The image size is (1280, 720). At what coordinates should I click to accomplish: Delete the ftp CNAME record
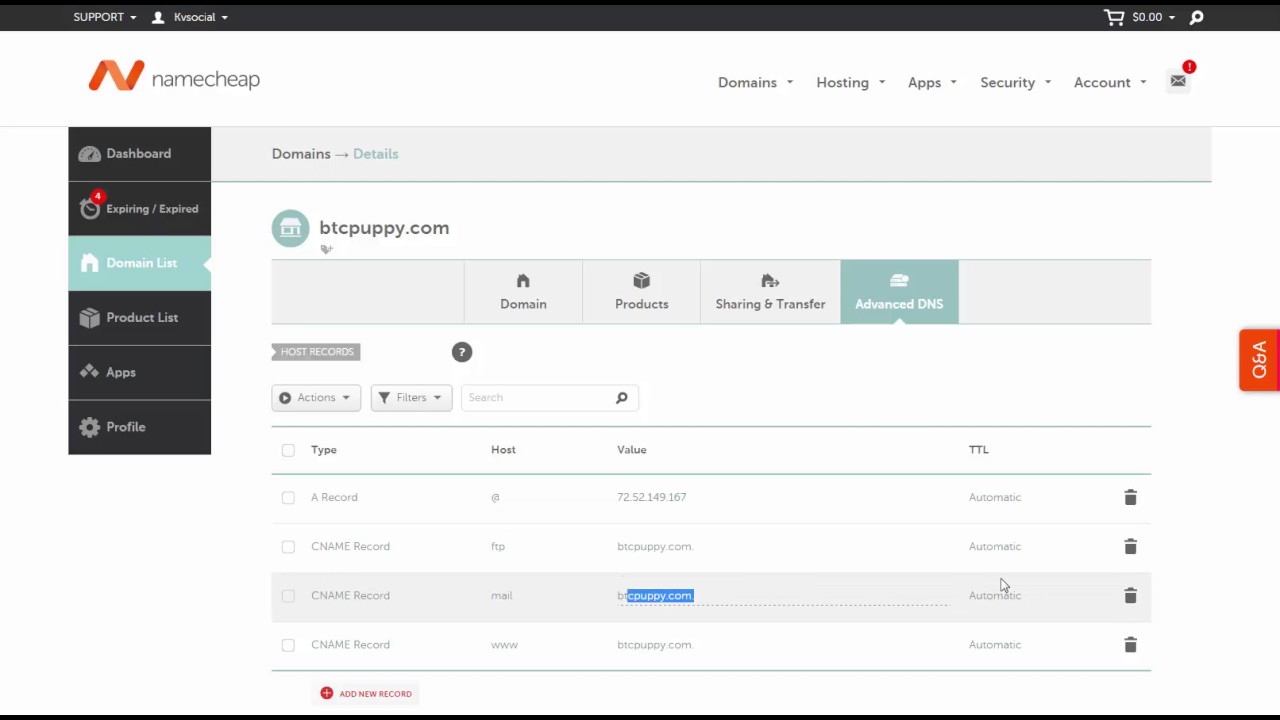click(x=1130, y=546)
